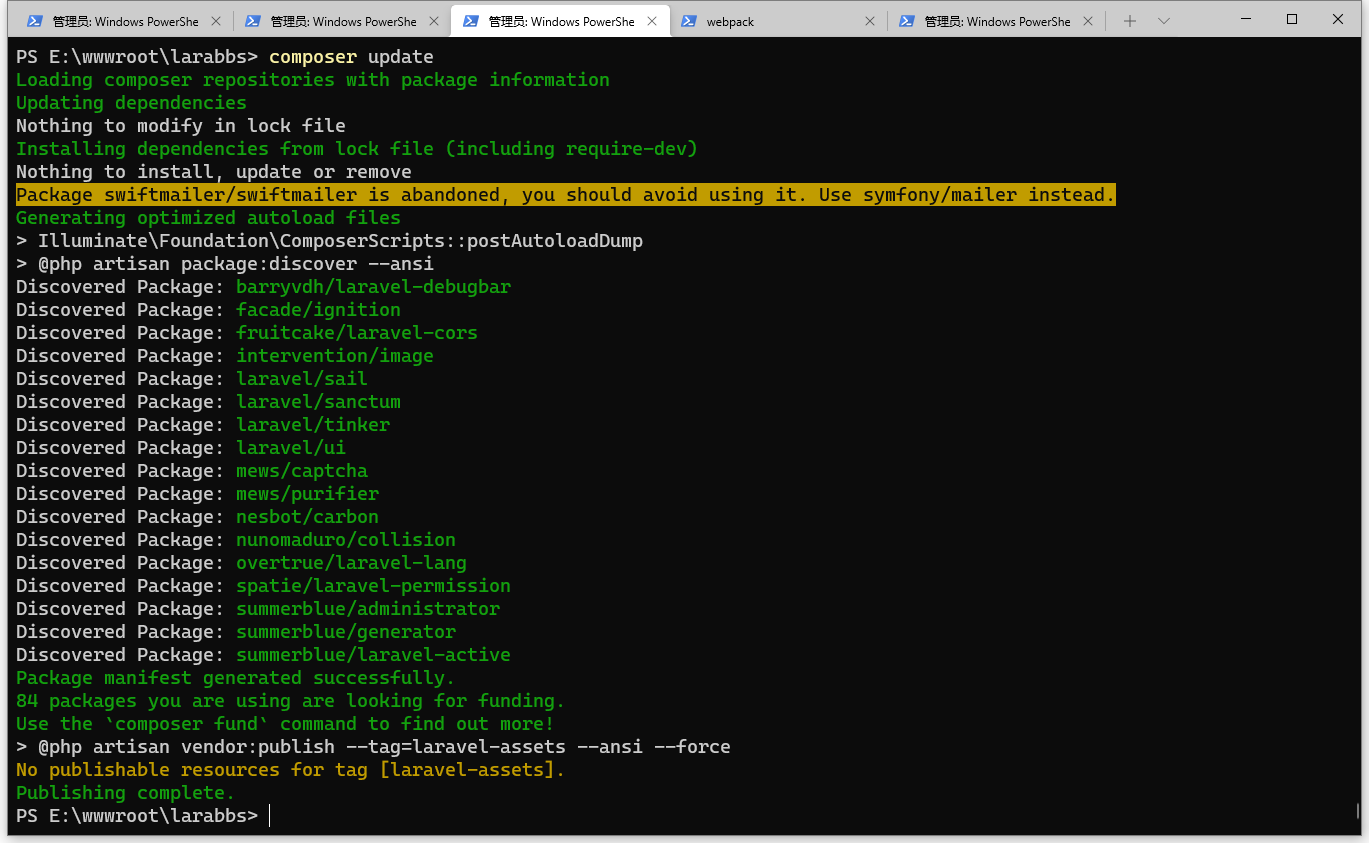
Task: Click the PowerShell icon on the last tab
Action: tap(906, 21)
